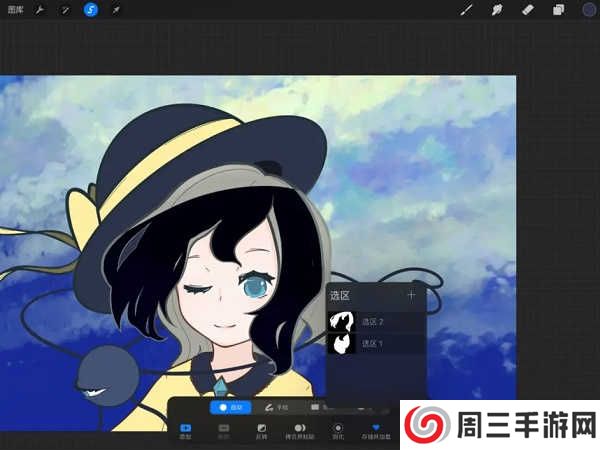Open the Layers panel icon

(x=558, y=10)
